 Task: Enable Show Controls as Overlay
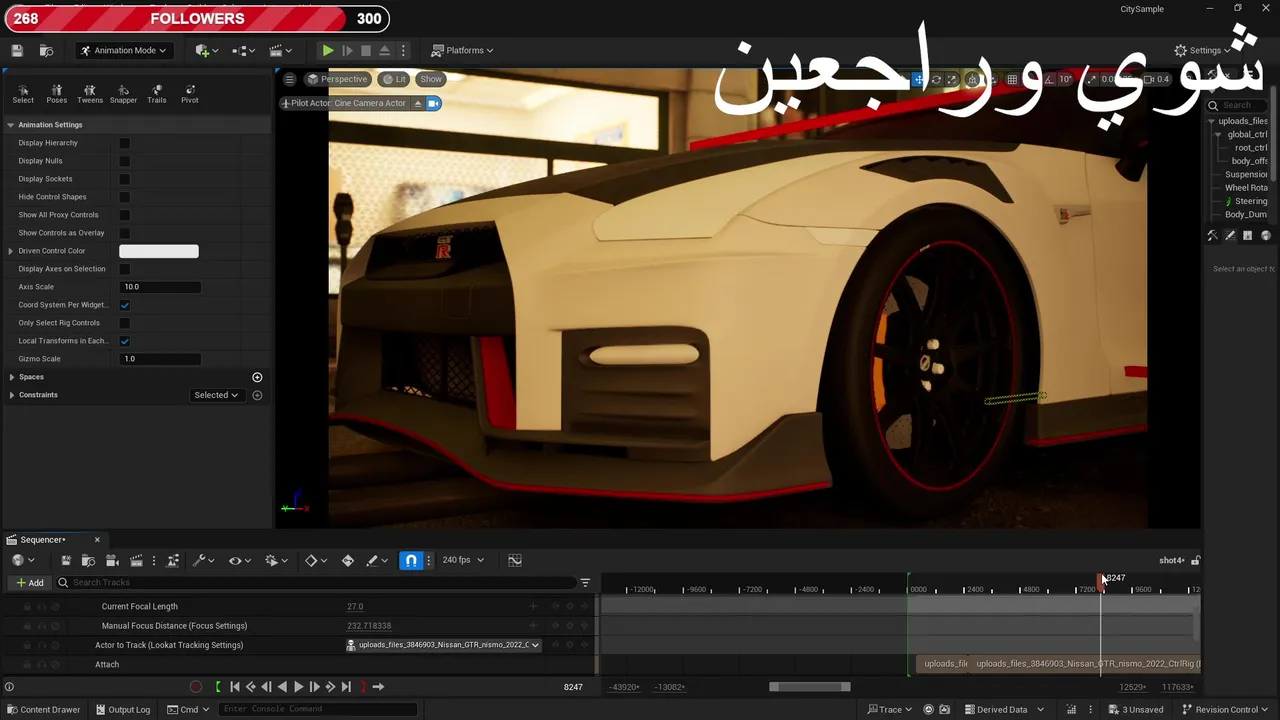[124, 233]
